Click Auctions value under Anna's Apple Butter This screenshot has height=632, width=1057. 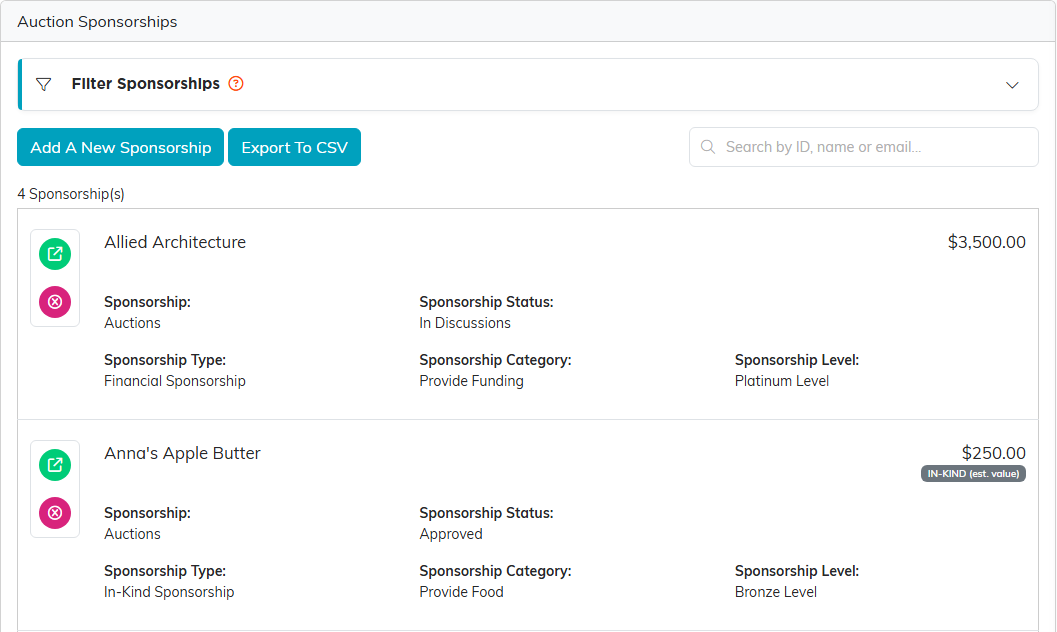pyautogui.click(x=132, y=534)
